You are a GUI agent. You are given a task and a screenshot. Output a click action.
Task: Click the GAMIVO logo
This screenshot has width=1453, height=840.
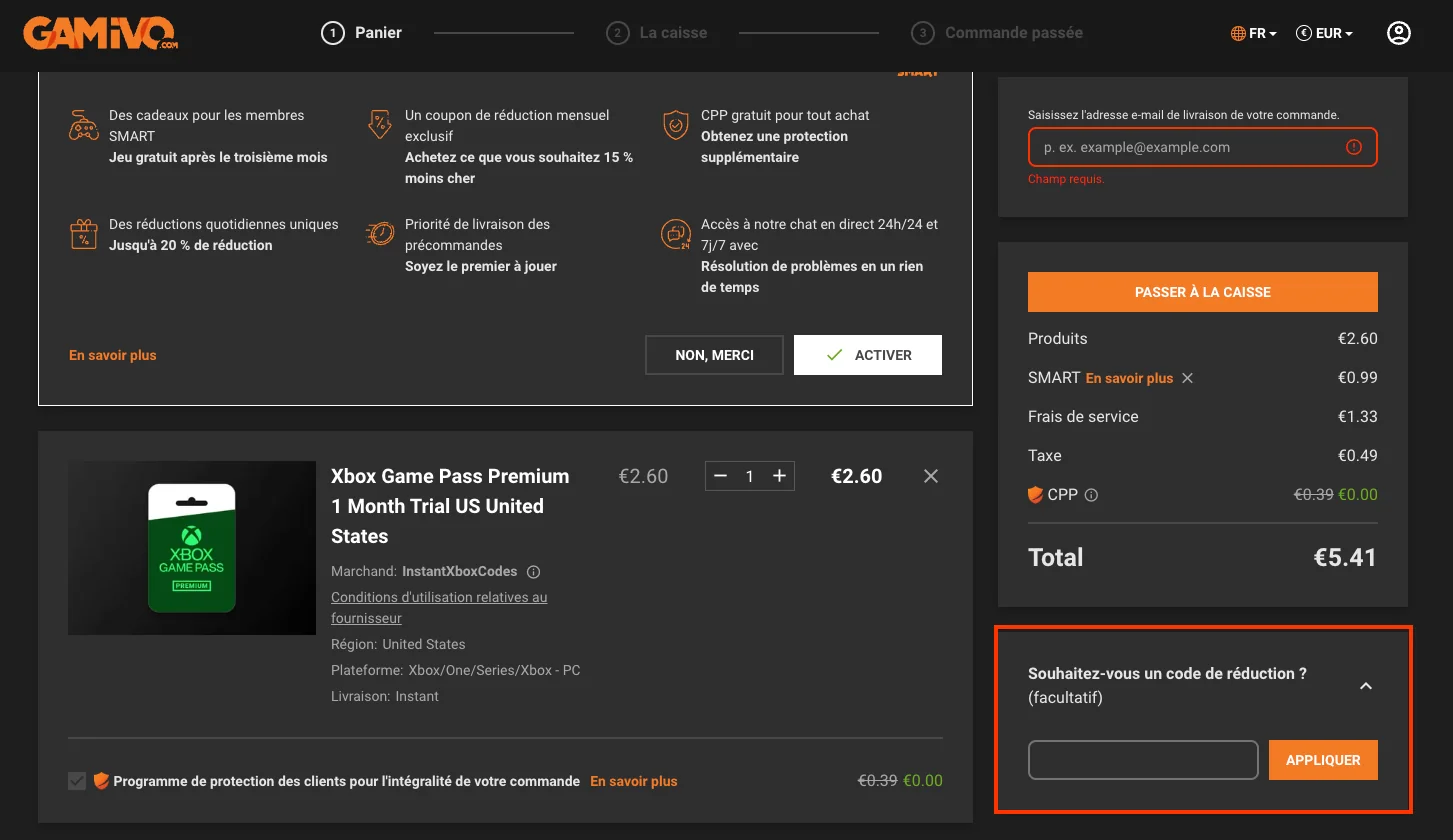pos(101,33)
